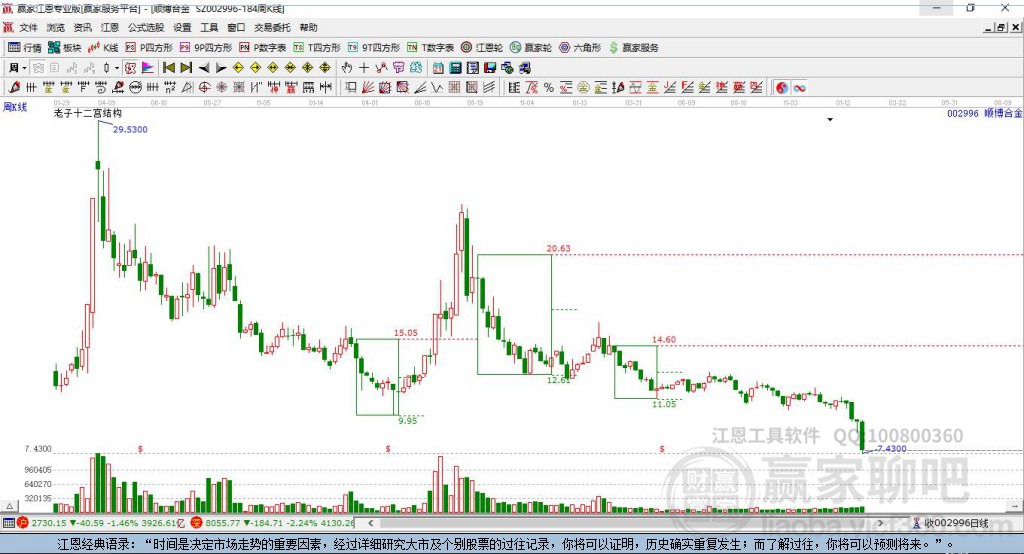Open the 板块 sector view
The height and width of the screenshot is (554, 1024).
point(64,48)
